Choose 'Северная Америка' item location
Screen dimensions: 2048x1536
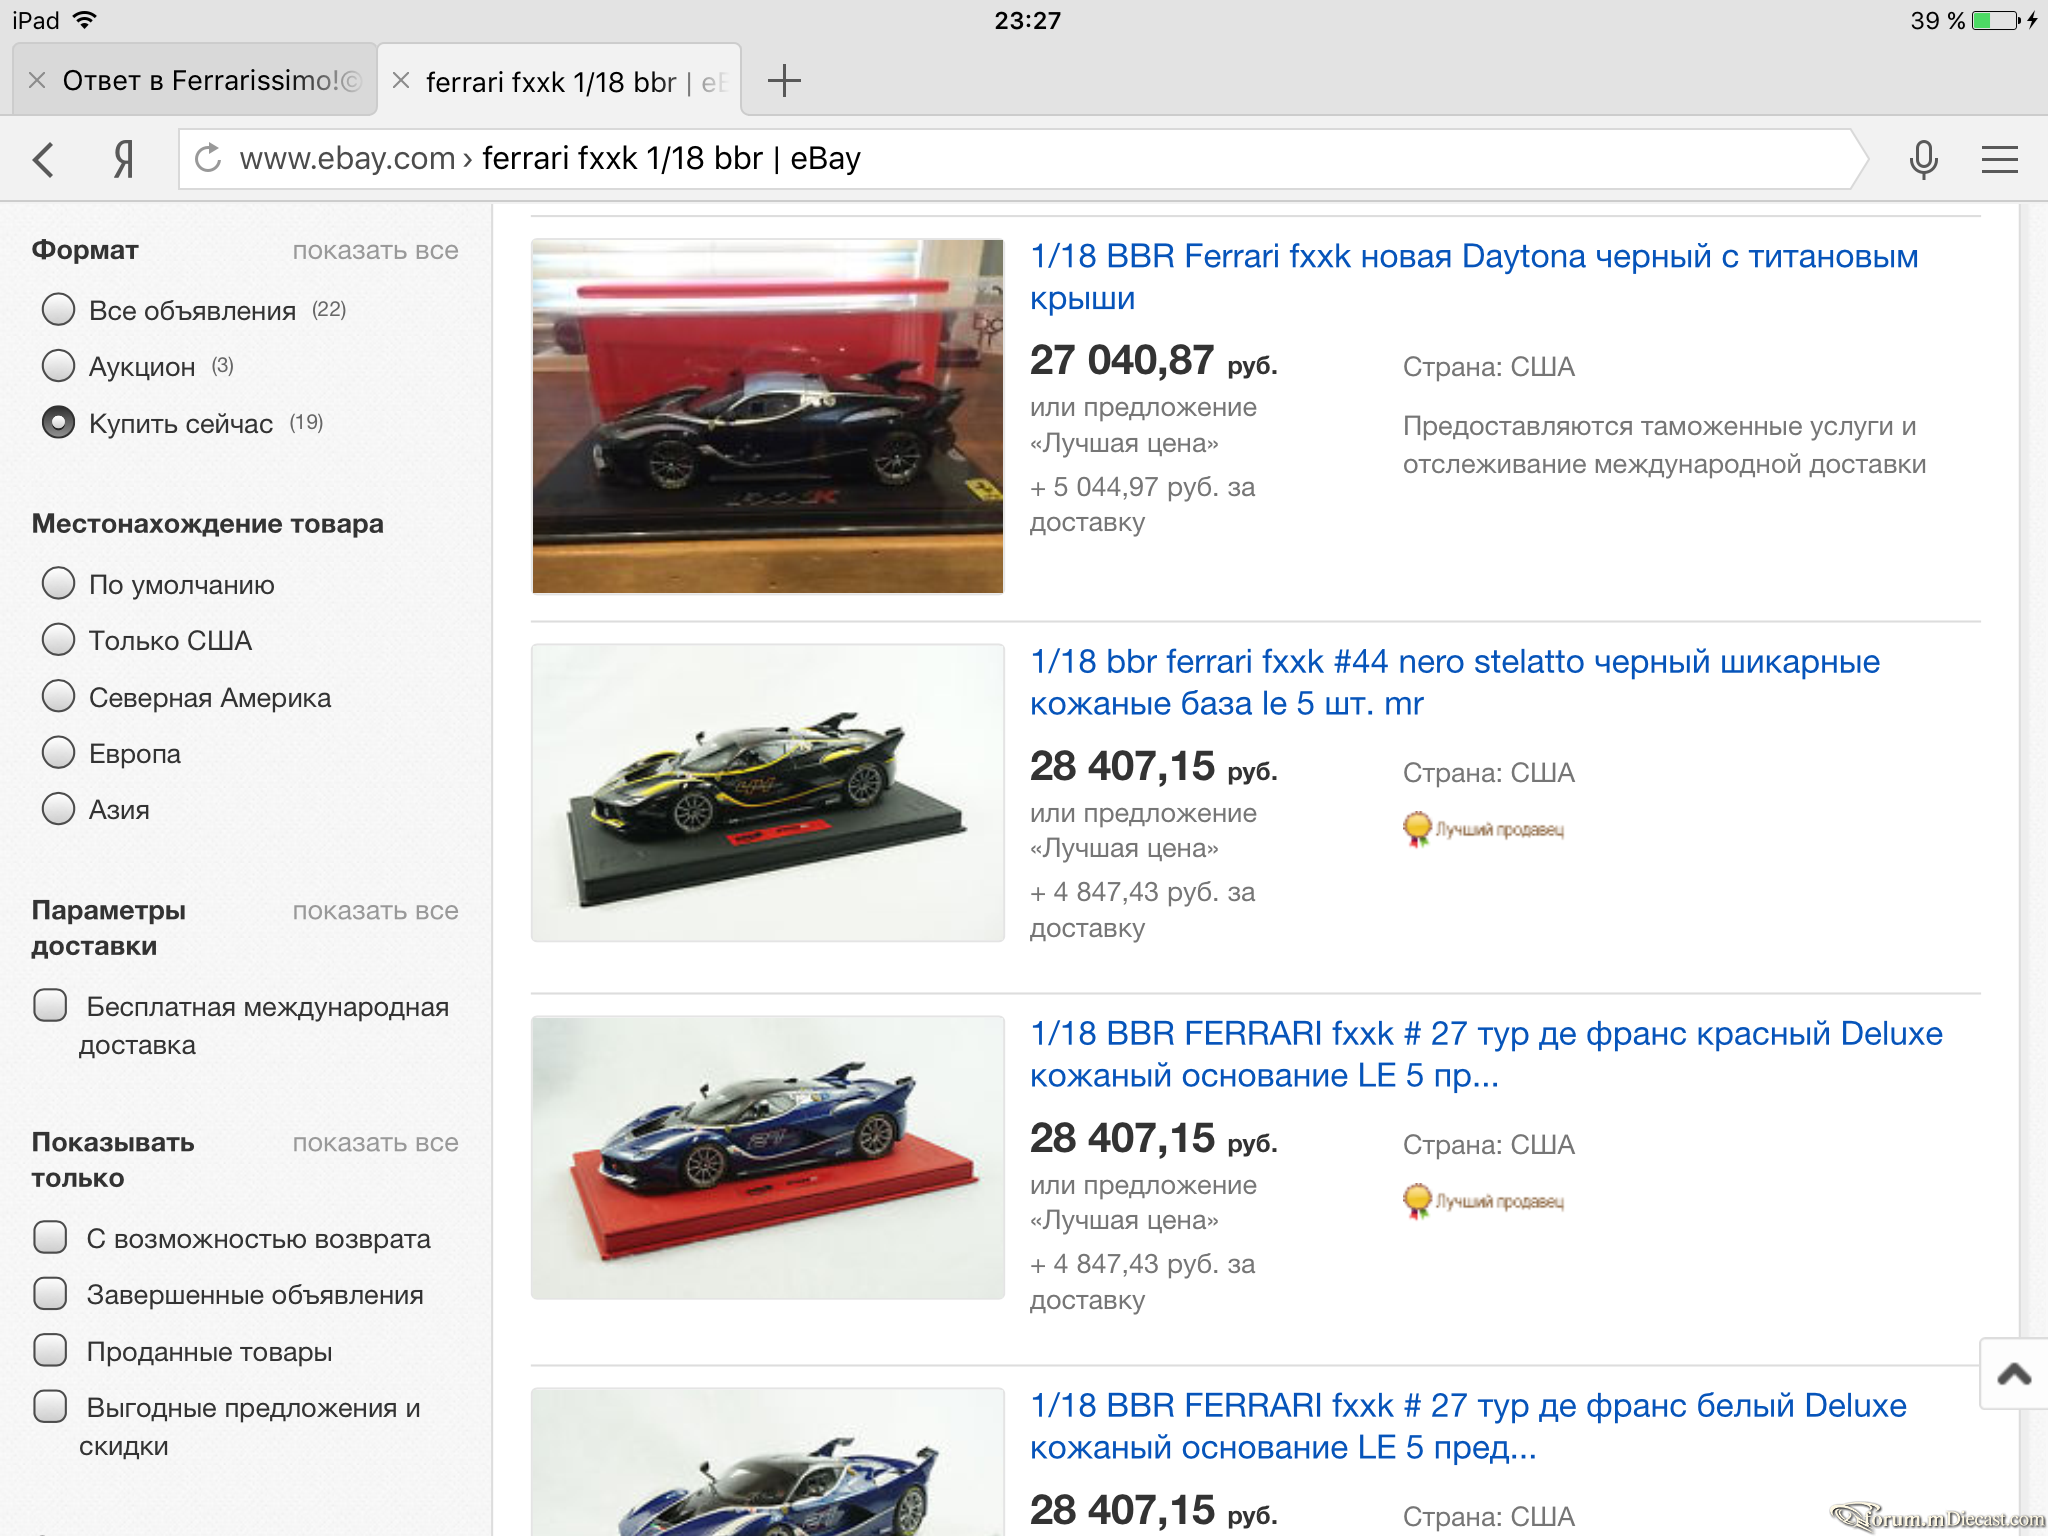tap(59, 697)
